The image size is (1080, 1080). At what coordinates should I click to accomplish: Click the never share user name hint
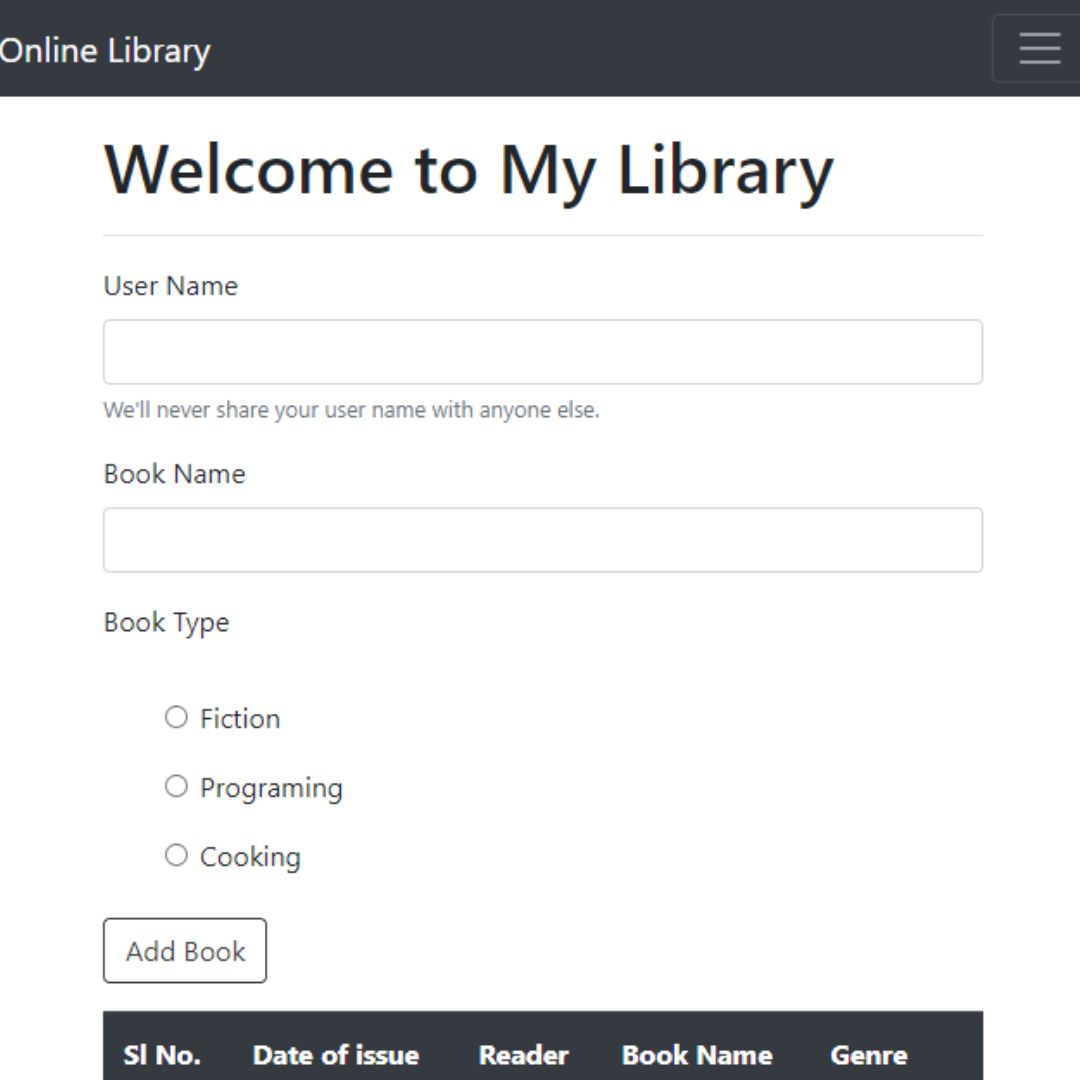(351, 410)
